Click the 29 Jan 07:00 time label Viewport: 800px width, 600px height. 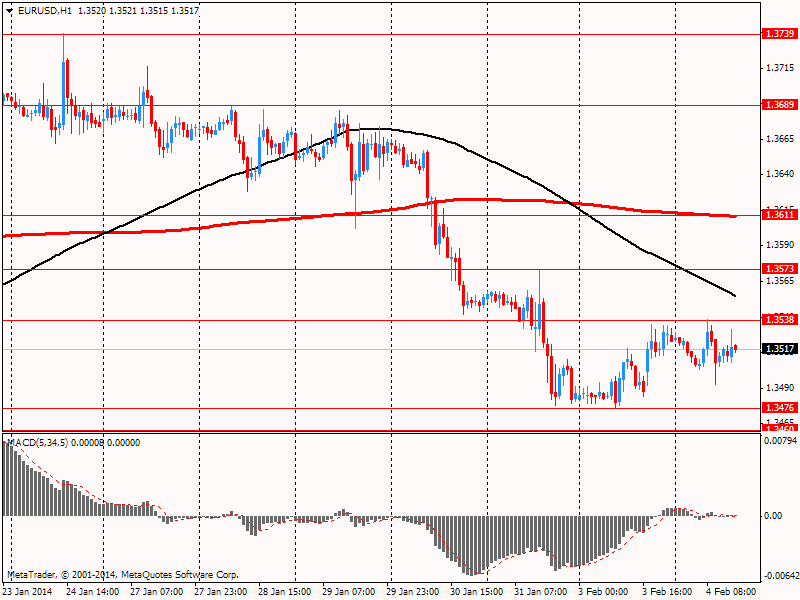tap(348, 592)
